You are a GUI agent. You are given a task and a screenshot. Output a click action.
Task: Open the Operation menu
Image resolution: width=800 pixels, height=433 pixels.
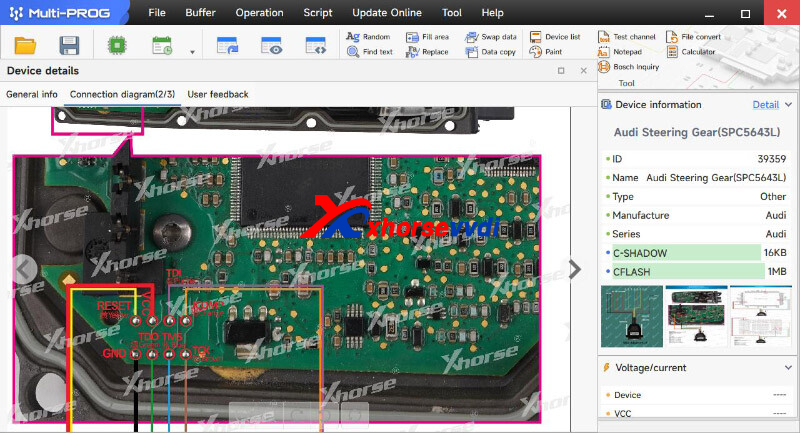tap(259, 13)
